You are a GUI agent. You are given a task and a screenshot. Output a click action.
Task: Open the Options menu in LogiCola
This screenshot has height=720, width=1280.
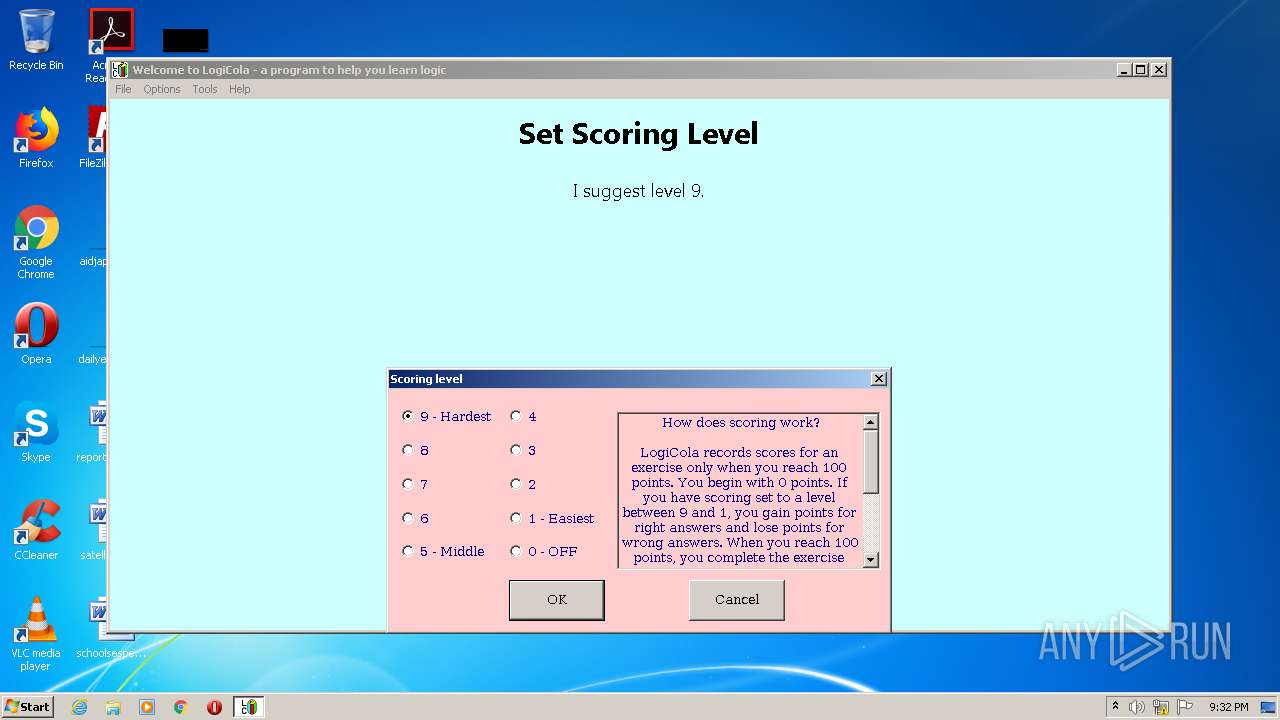tap(162, 89)
